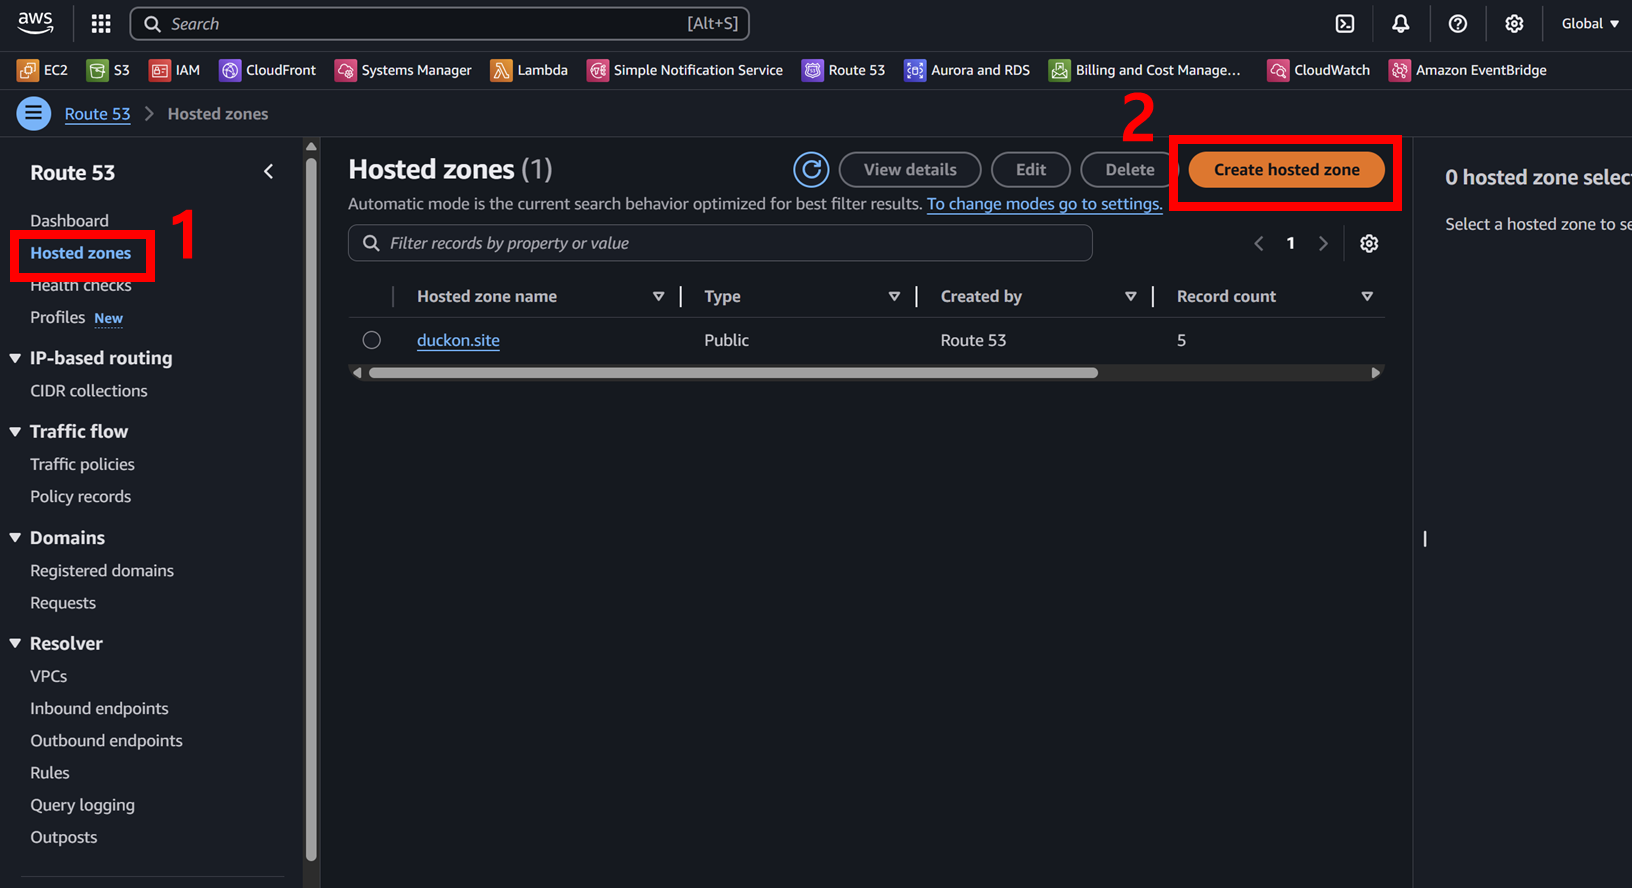Open the Lambda shortcut
Viewport: 1632px width, 888px height.
tap(529, 70)
